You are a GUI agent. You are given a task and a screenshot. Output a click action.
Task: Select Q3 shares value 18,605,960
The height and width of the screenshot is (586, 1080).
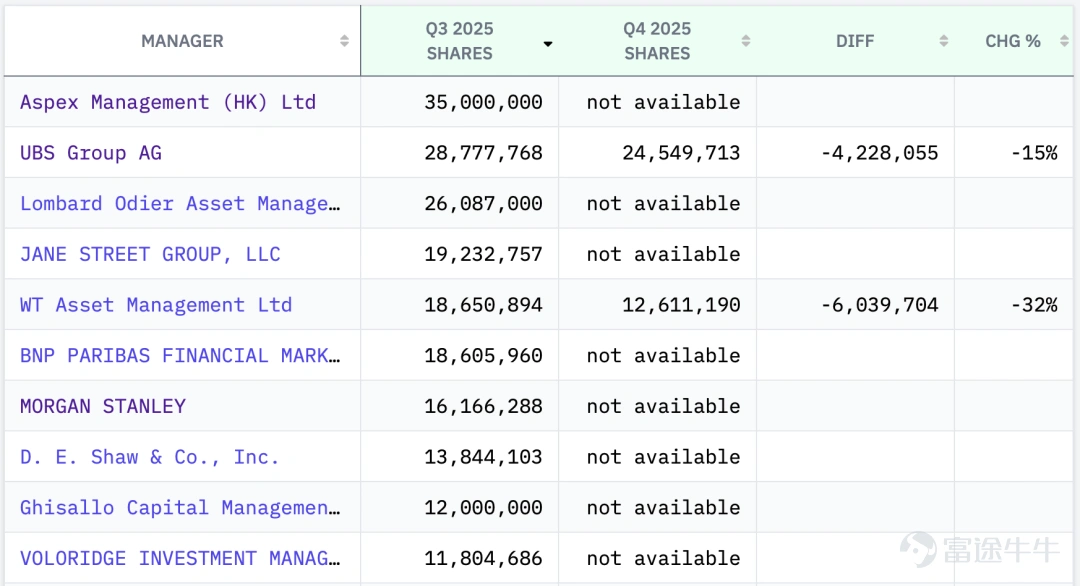(484, 356)
